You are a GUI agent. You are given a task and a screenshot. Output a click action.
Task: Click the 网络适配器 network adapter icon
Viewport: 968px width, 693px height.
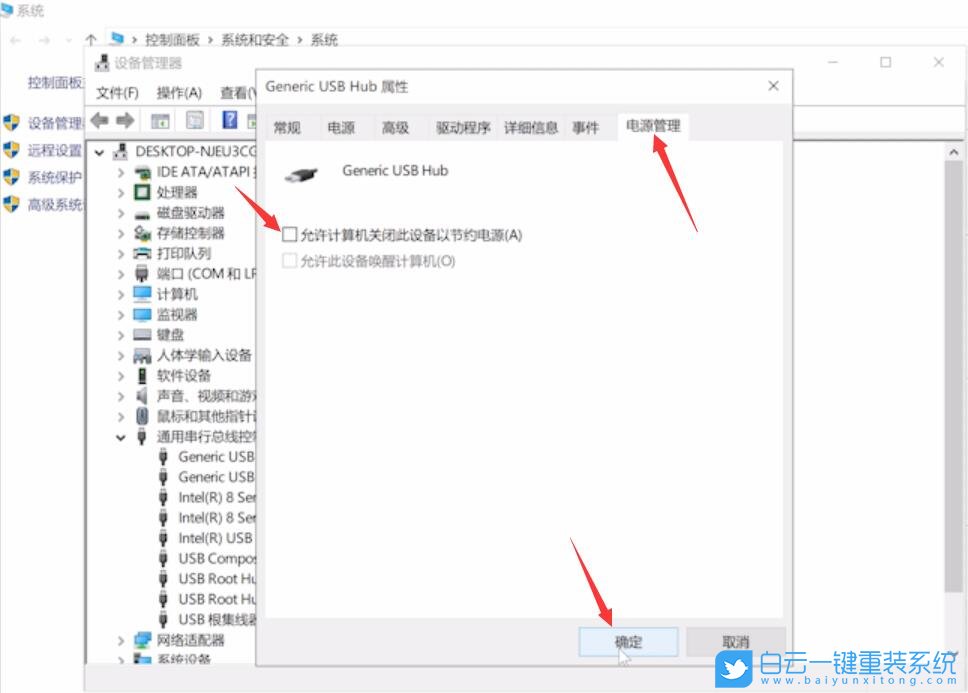coord(142,640)
